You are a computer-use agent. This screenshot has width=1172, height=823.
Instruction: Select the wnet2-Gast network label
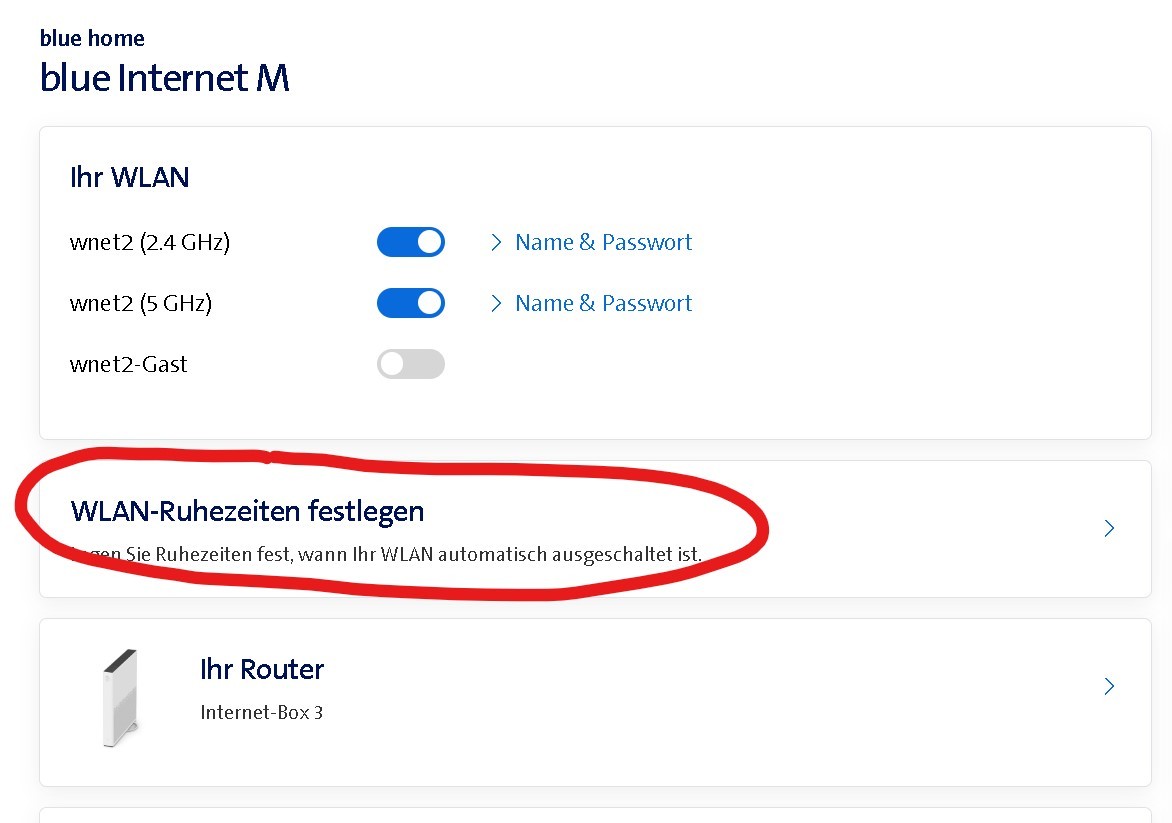[129, 364]
